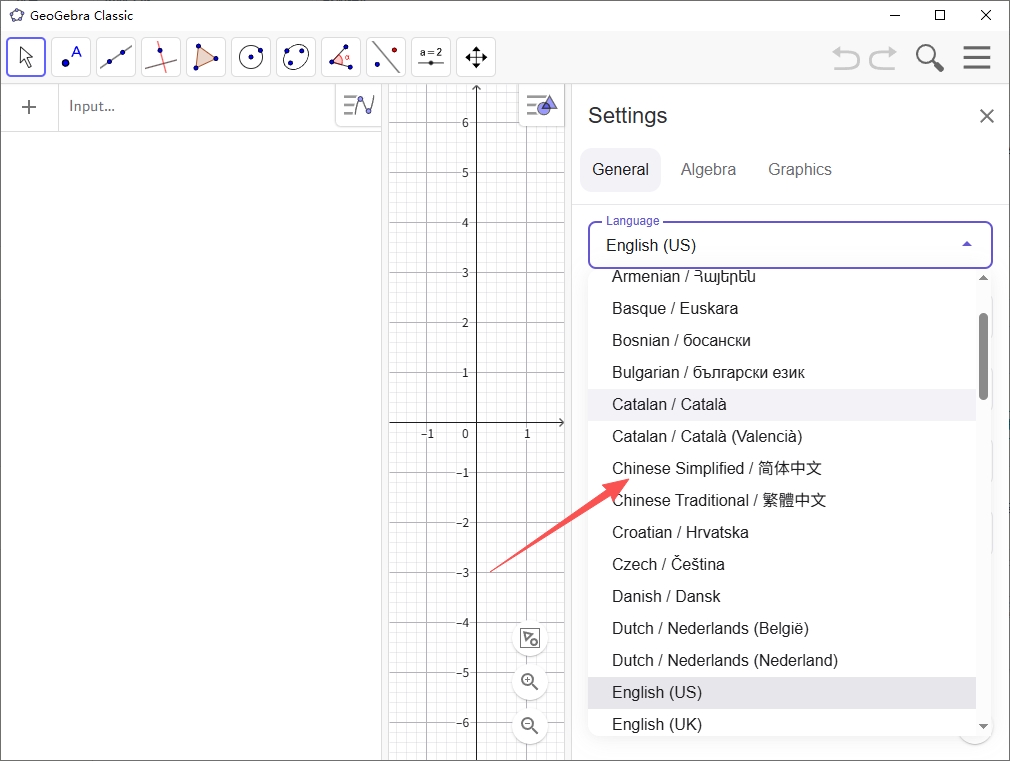
Task: Choose English (US) in the list
Action: click(781, 693)
